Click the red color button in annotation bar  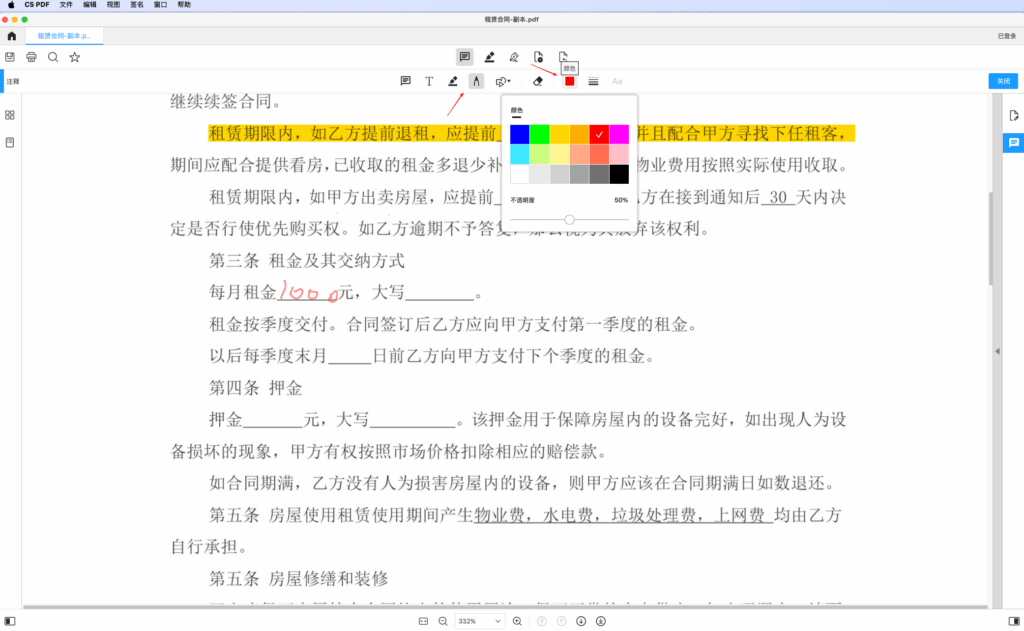[x=569, y=81]
